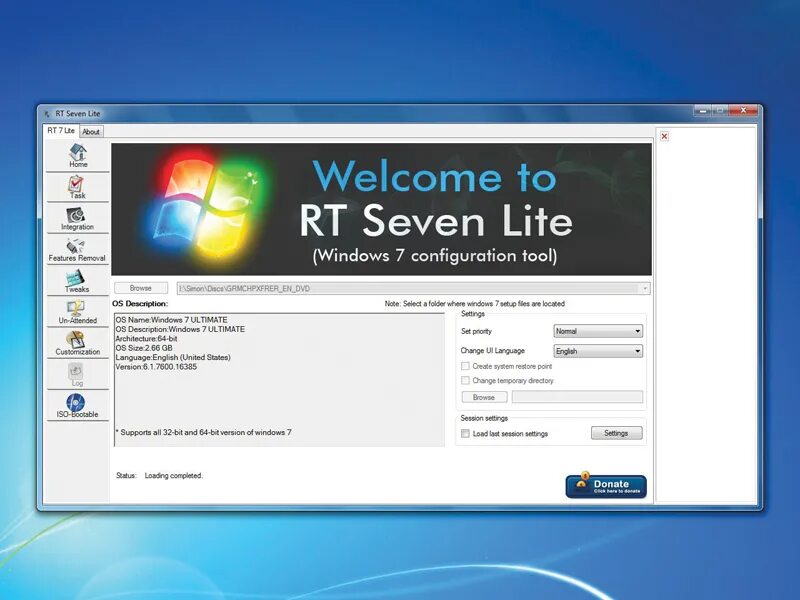This screenshot has height=600, width=800.
Task: Select the 'Version:6.1.7600.16385' line
Action: tap(156, 367)
